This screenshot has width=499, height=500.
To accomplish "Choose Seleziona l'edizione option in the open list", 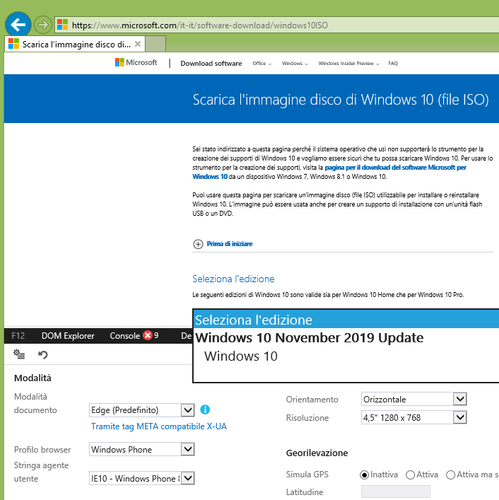I will point(346,320).
